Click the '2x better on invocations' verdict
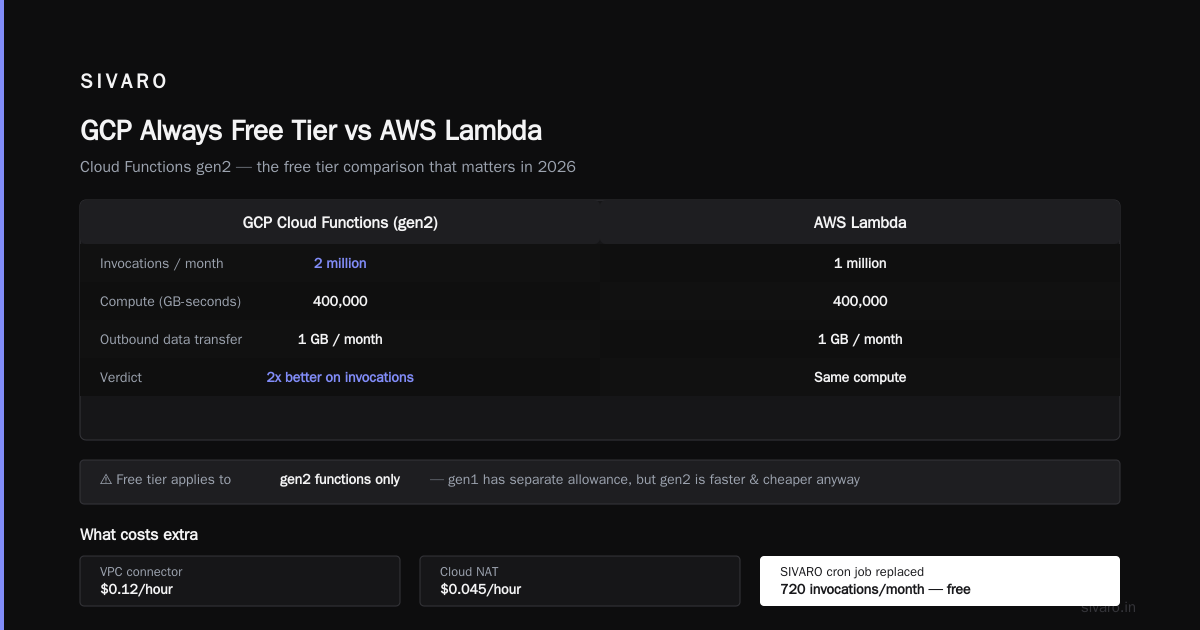The image size is (1200, 630). [x=340, y=377]
